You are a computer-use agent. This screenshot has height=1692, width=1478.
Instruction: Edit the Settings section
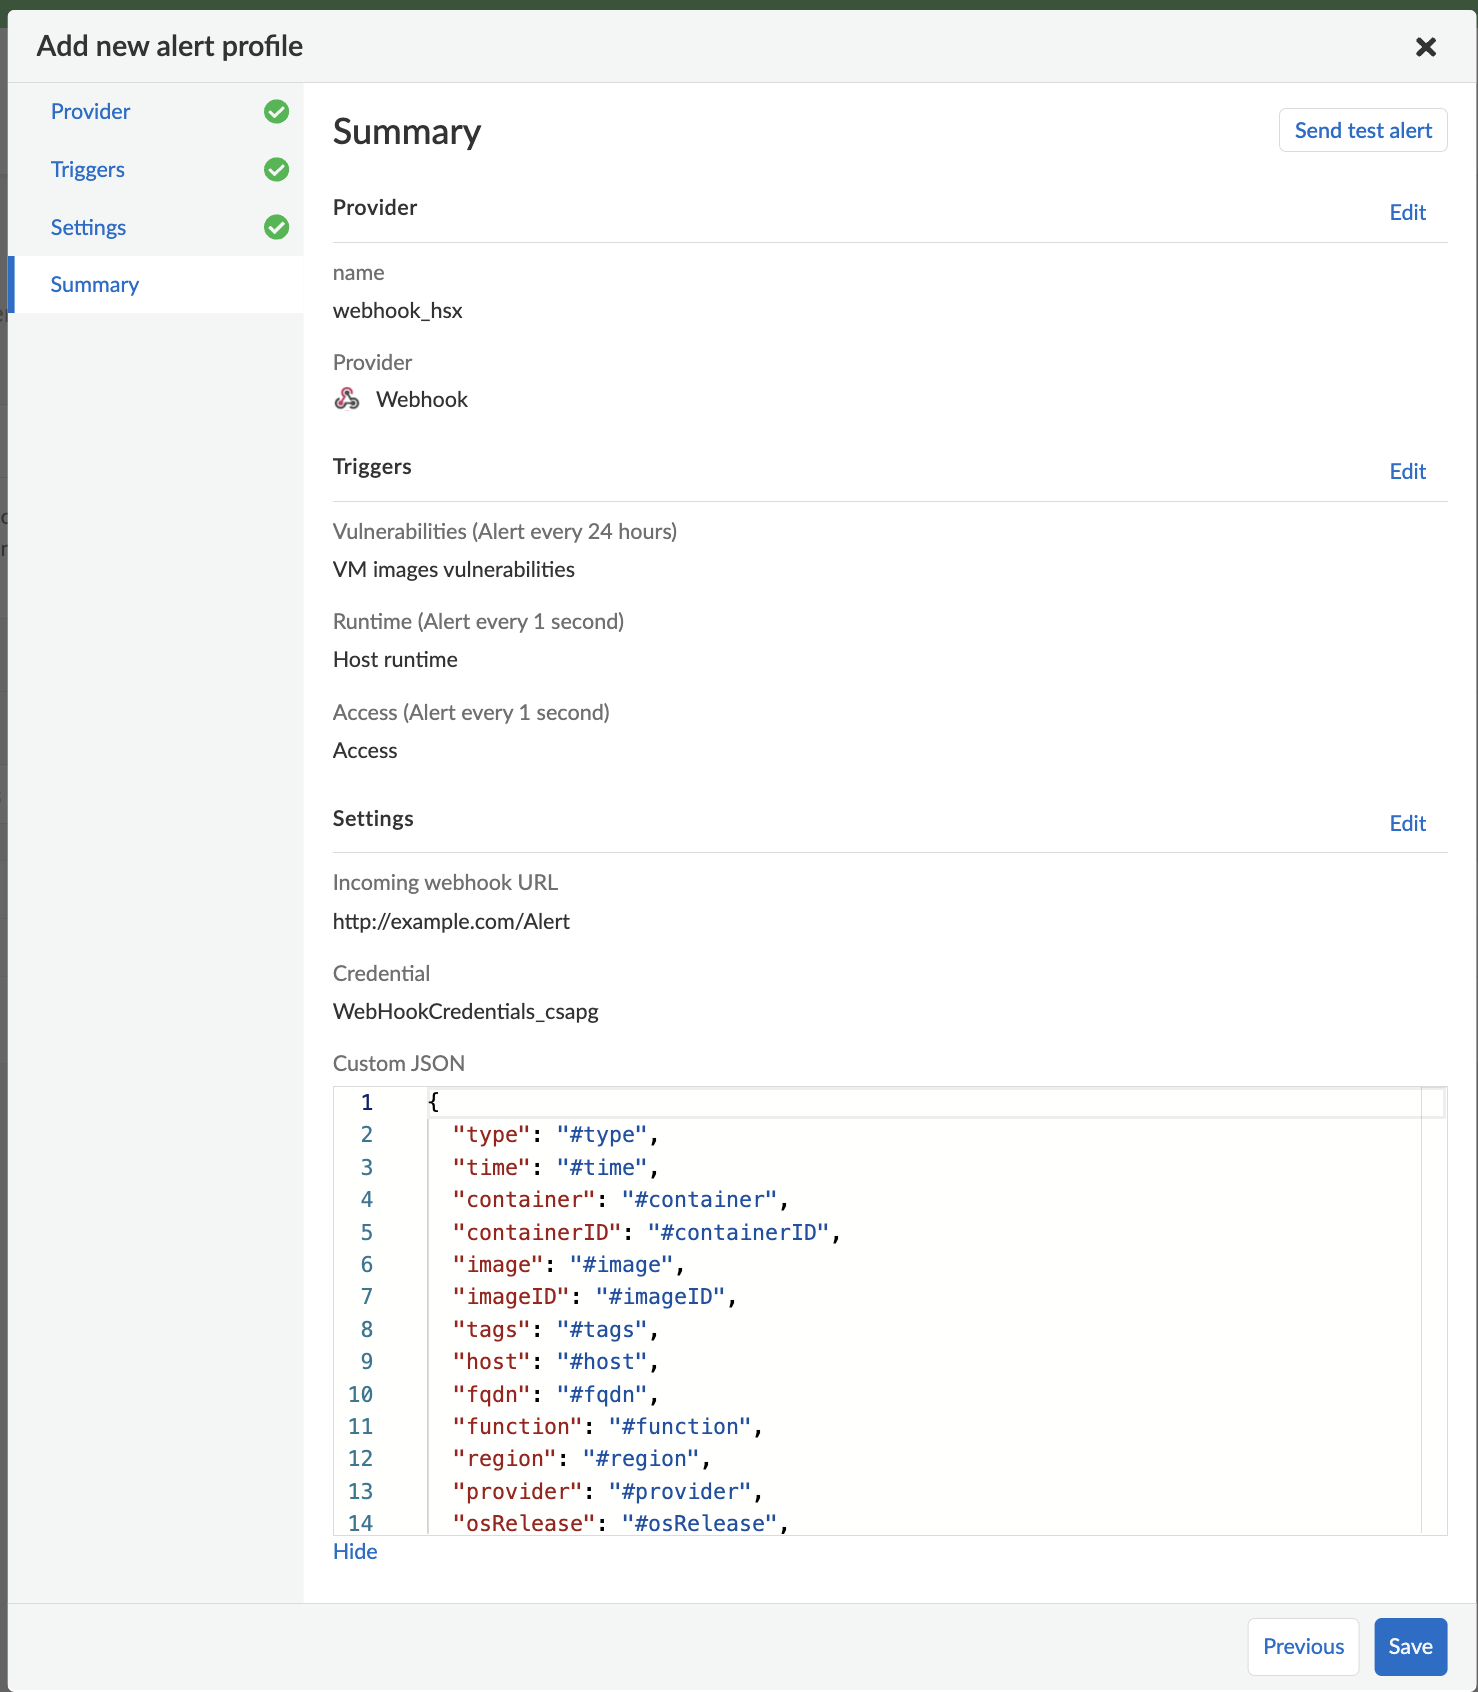(x=1408, y=823)
